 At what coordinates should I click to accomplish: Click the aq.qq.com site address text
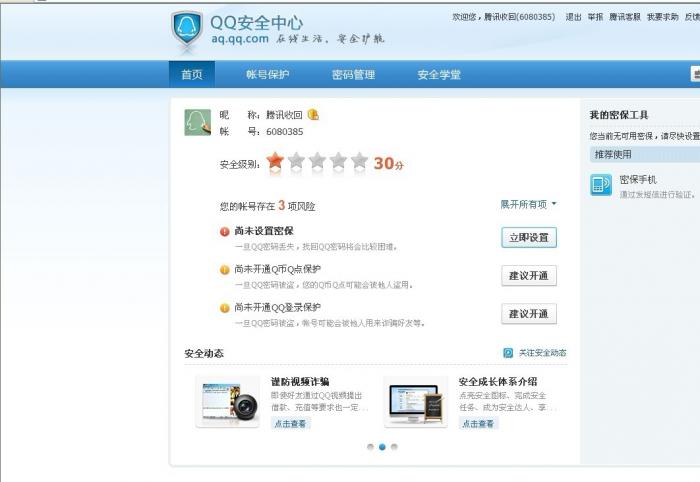[240, 39]
